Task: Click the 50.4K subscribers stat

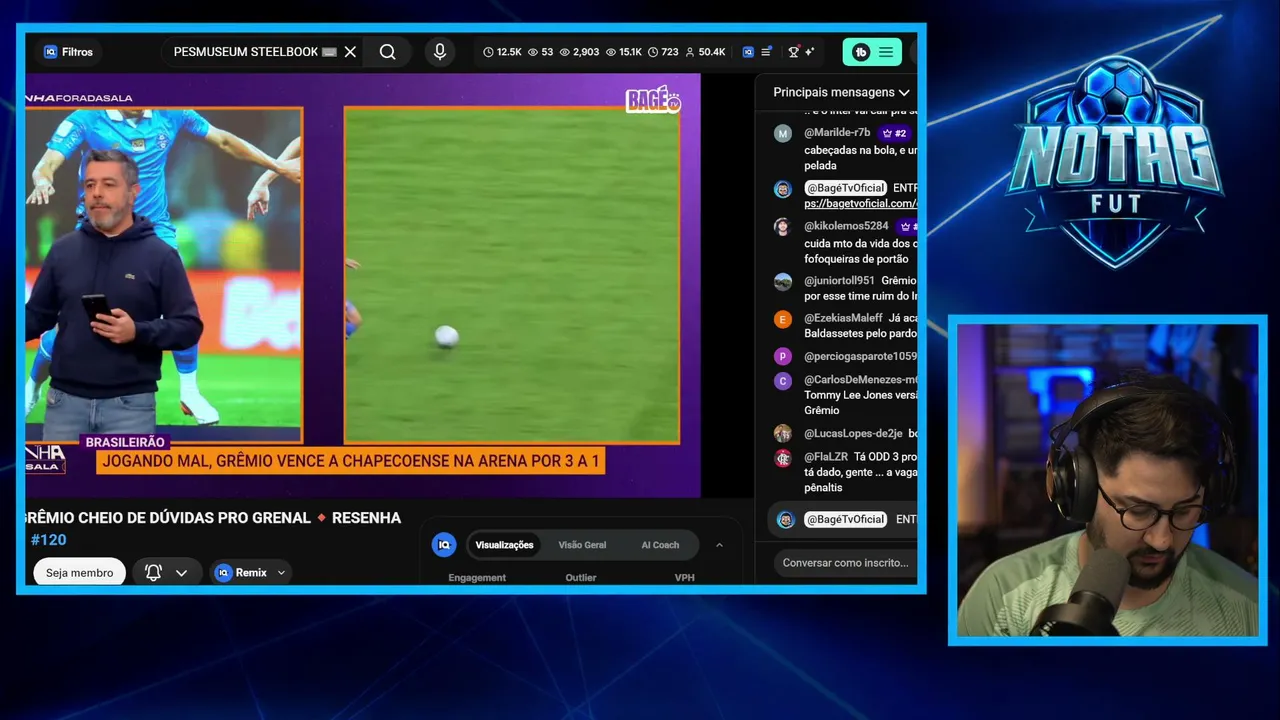Action: pyautogui.click(x=705, y=52)
